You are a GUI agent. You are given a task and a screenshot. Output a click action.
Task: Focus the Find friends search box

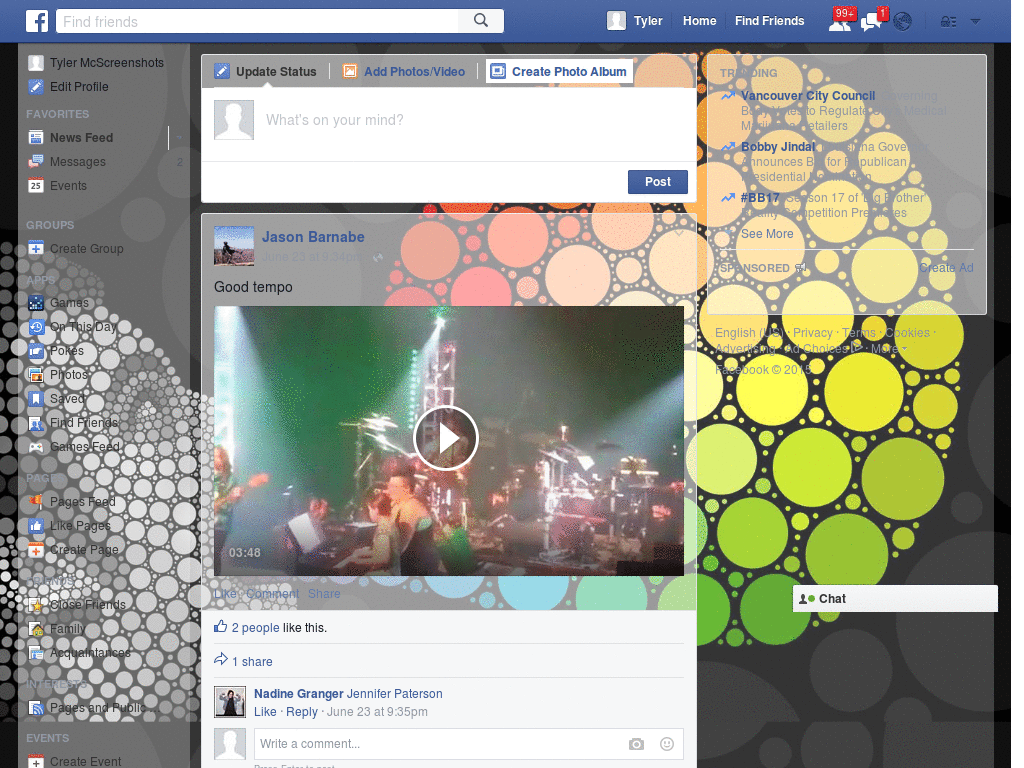click(257, 21)
